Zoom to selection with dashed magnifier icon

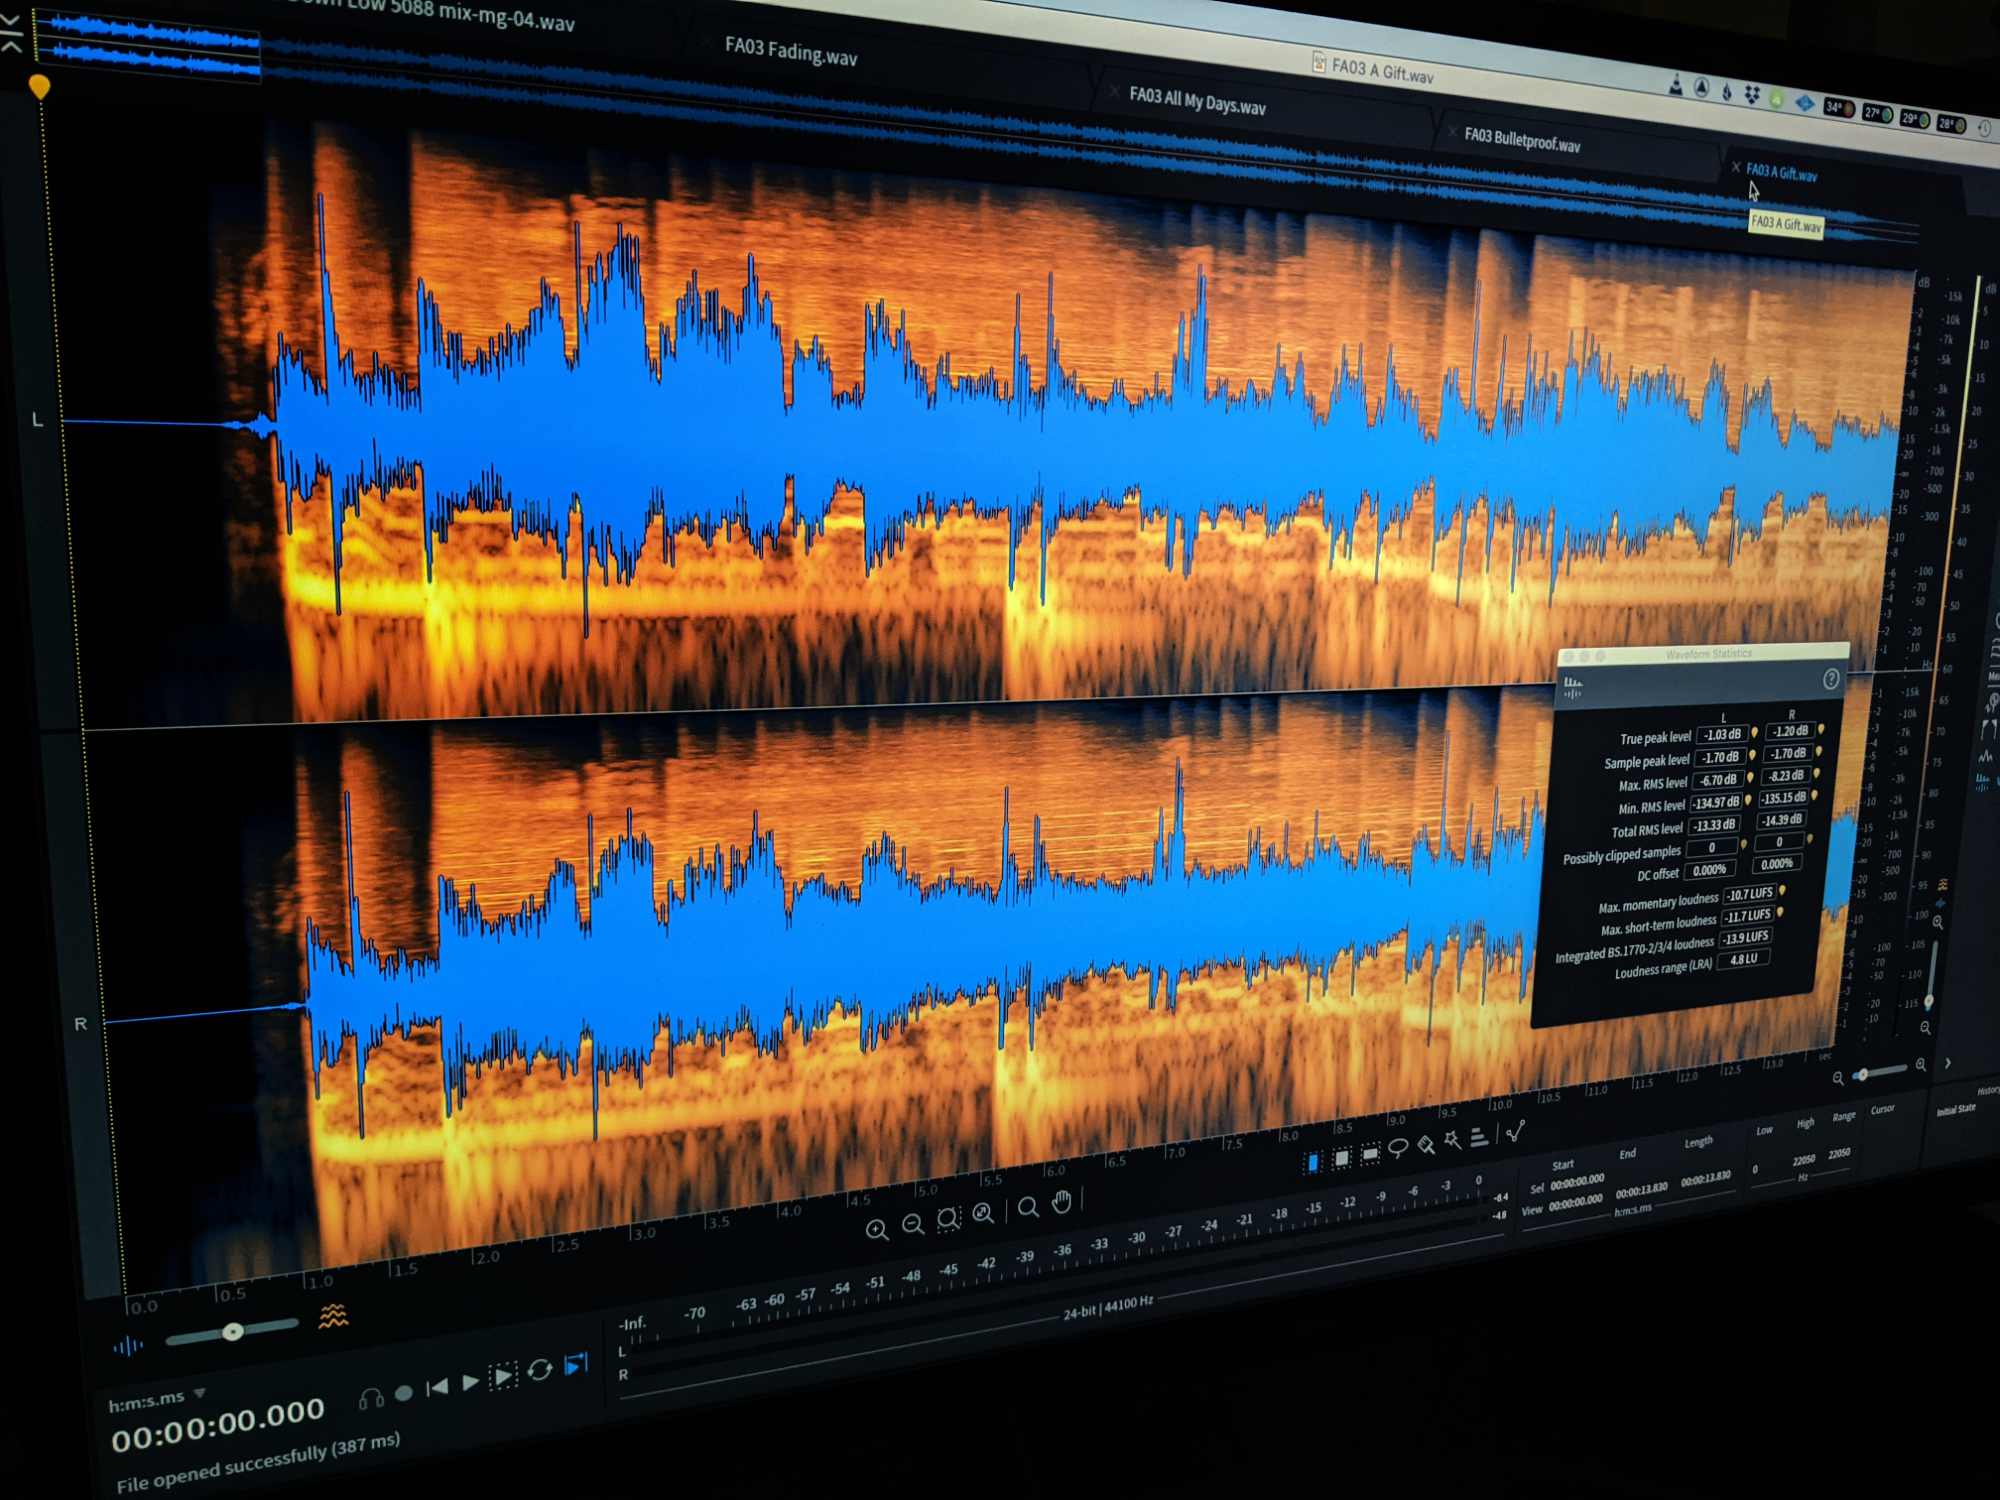tap(948, 1219)
